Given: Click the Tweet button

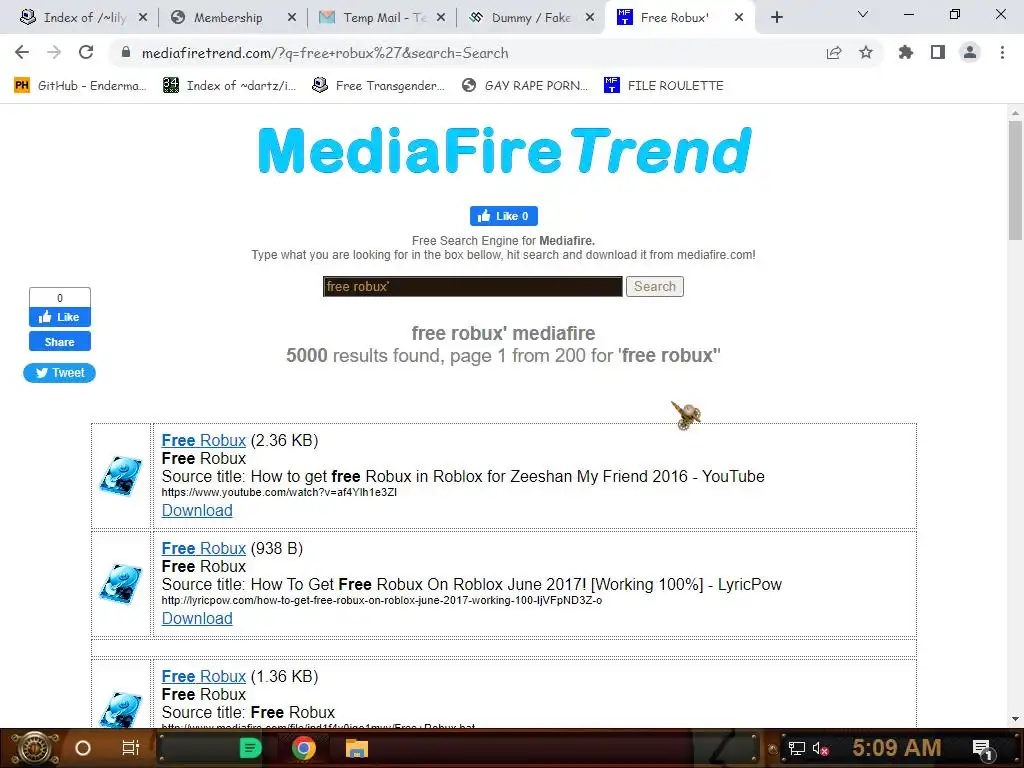Looking at the screenshot, I should pyautogui.click(x=59, y=373).
